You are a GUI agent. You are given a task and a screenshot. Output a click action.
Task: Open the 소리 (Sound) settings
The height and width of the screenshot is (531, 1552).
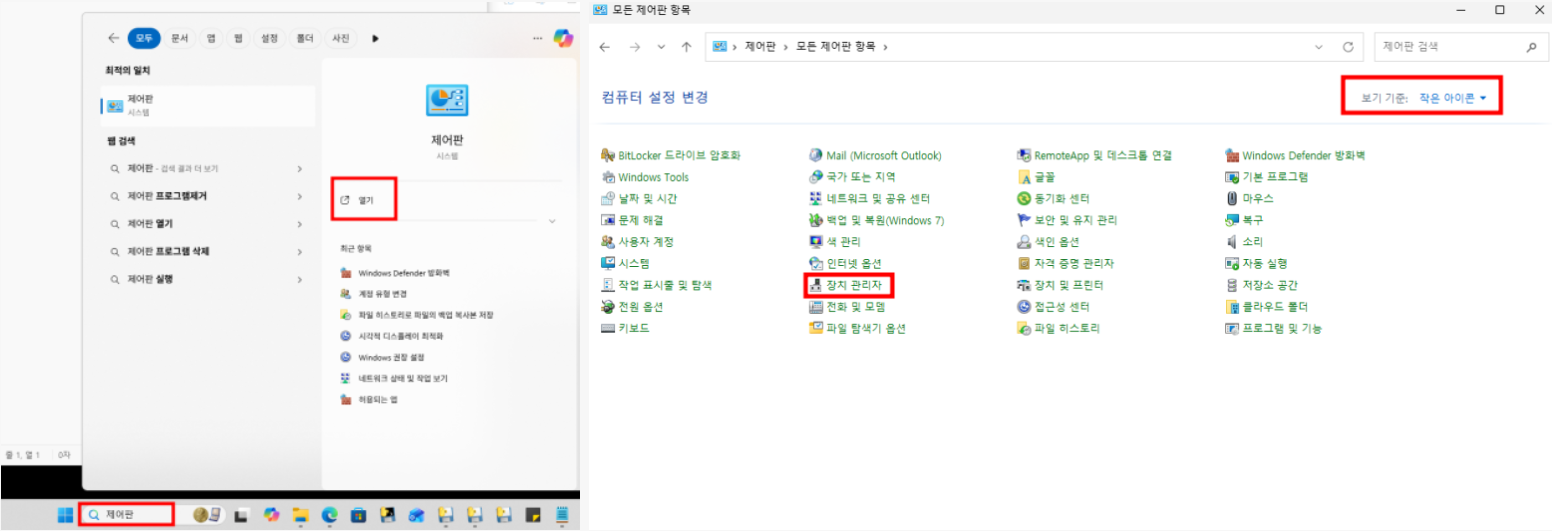1252,242
